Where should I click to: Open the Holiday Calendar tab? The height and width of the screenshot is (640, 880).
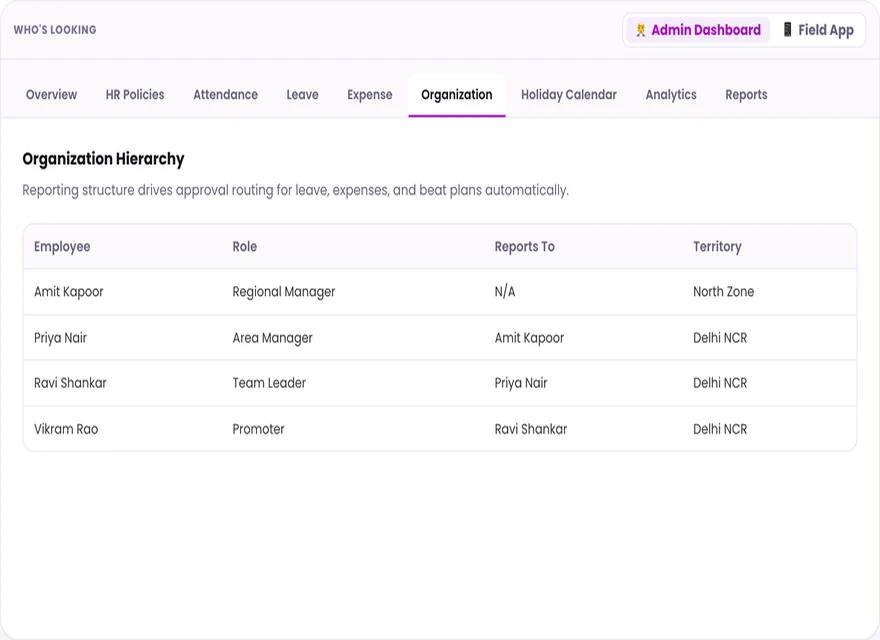(569, 95)
